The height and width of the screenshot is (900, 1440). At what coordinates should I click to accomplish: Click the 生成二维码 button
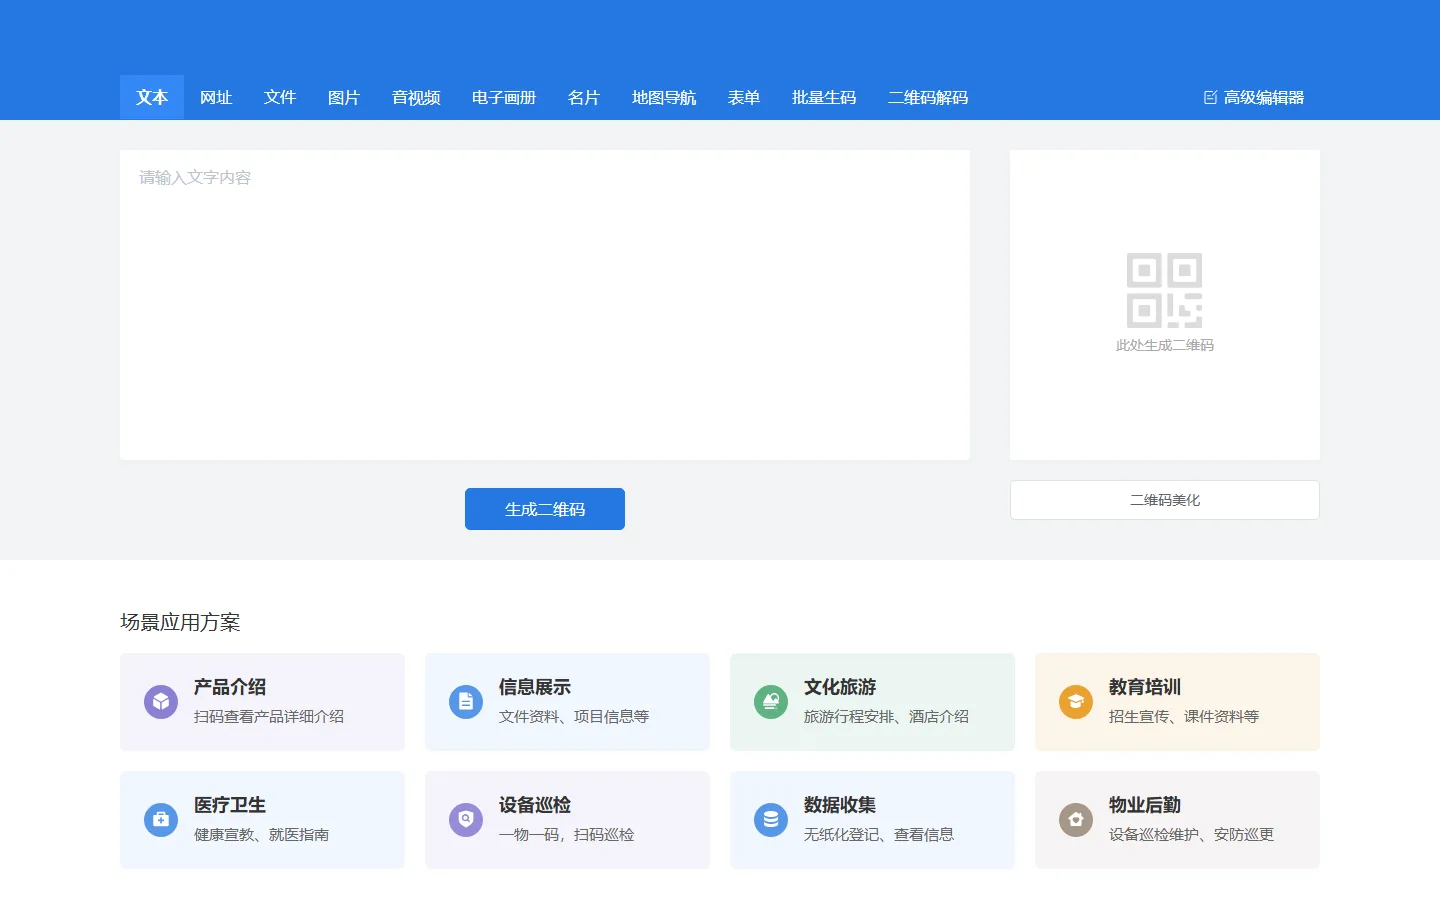click(x=545, y=509)
